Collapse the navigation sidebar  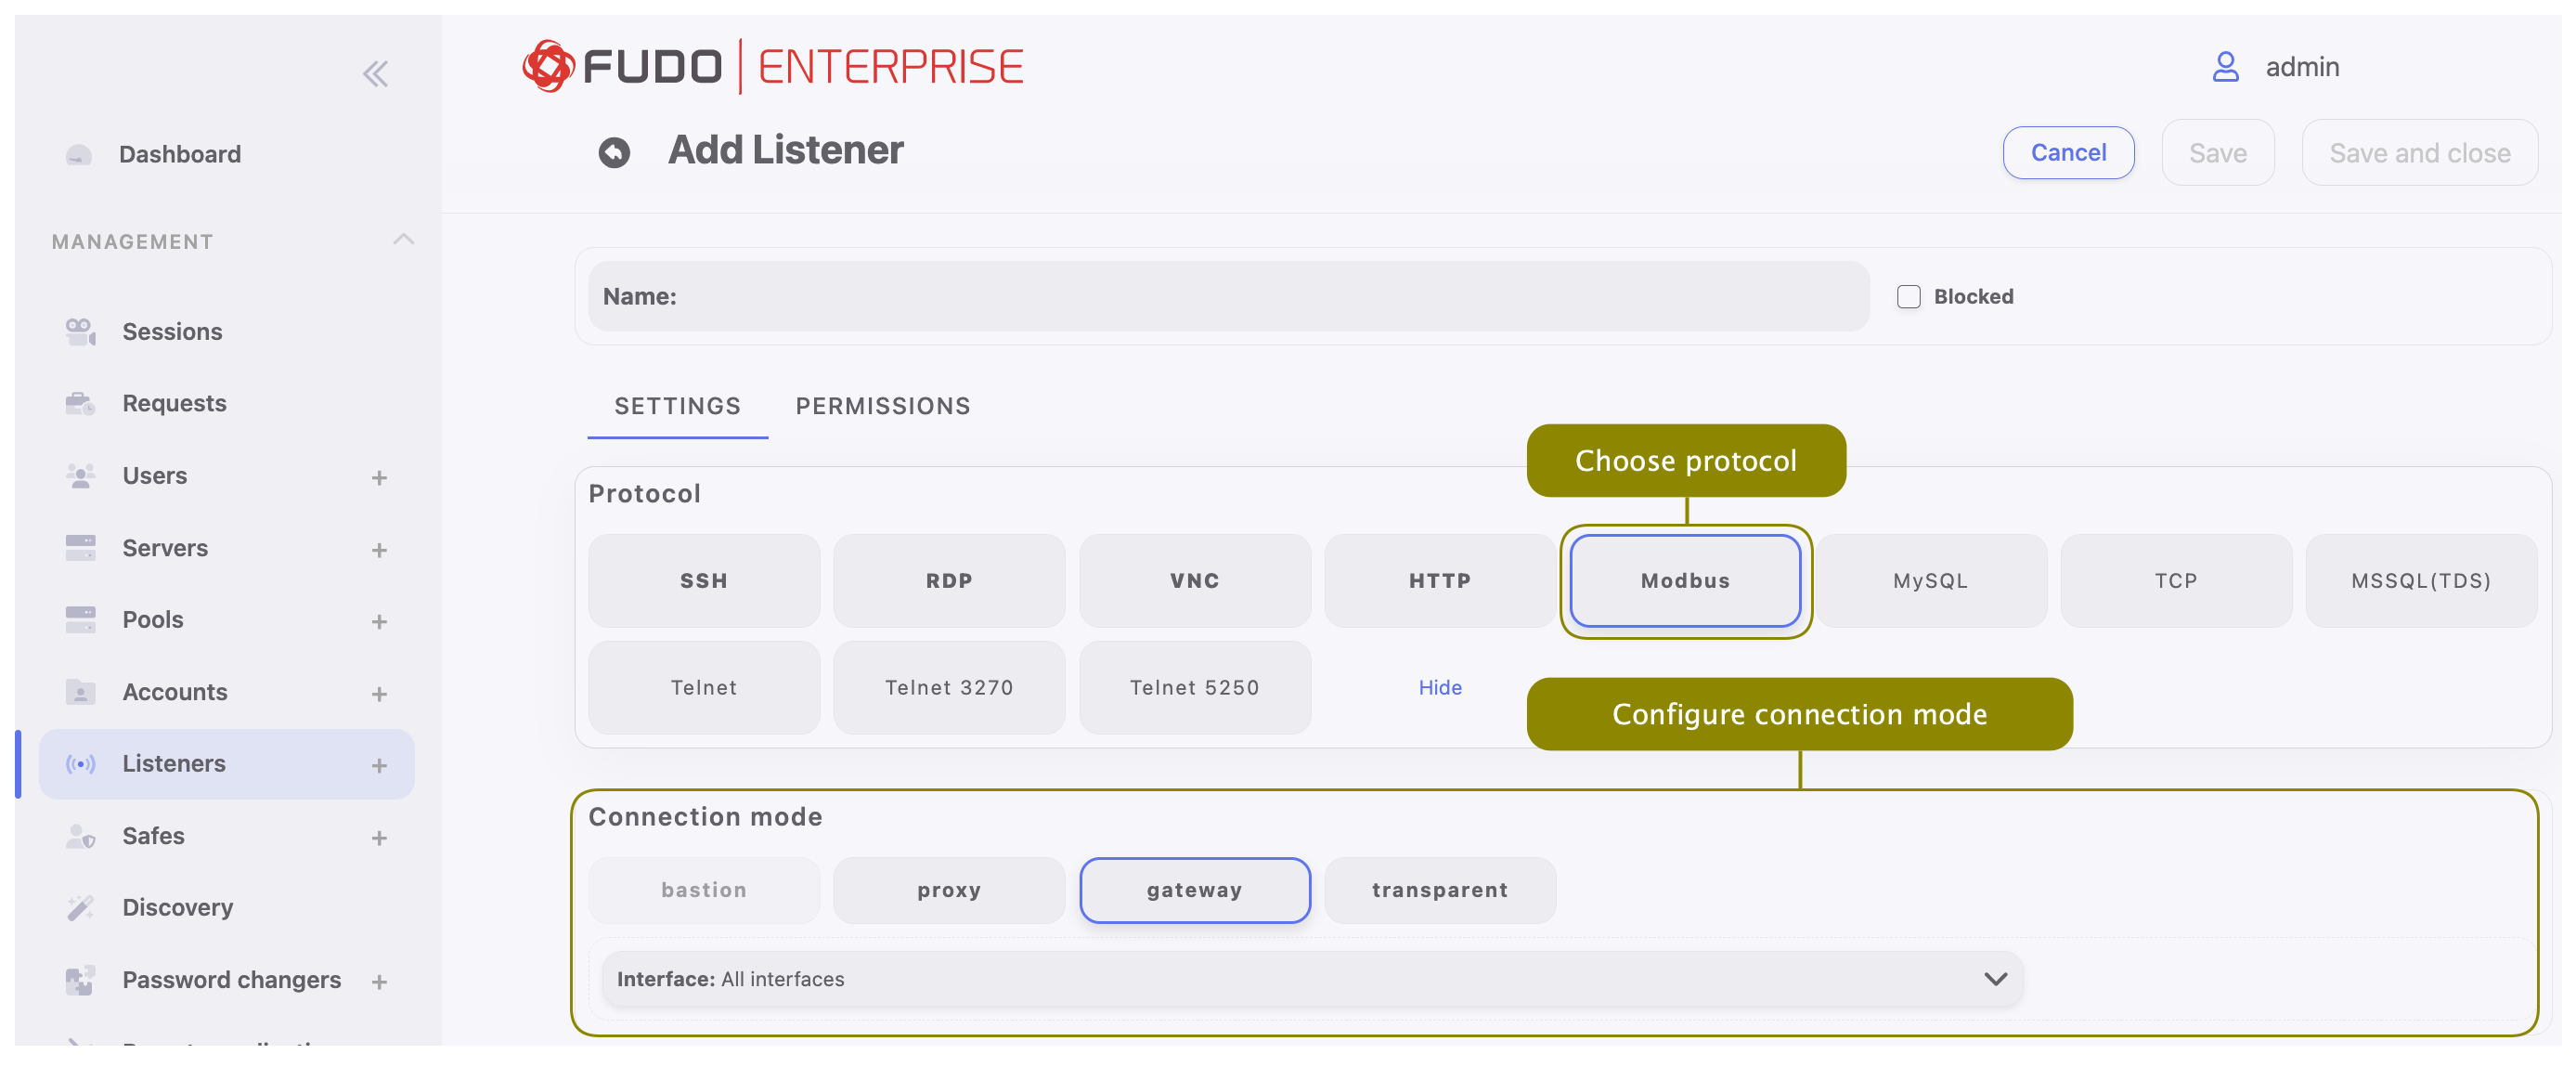pos(376,72)
